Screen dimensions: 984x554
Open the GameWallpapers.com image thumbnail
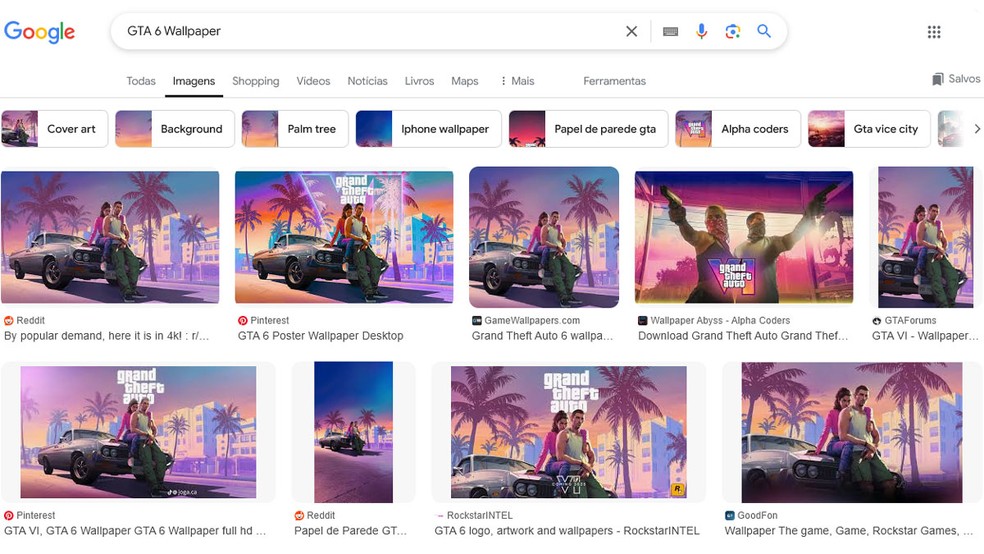tap(544, 237)
